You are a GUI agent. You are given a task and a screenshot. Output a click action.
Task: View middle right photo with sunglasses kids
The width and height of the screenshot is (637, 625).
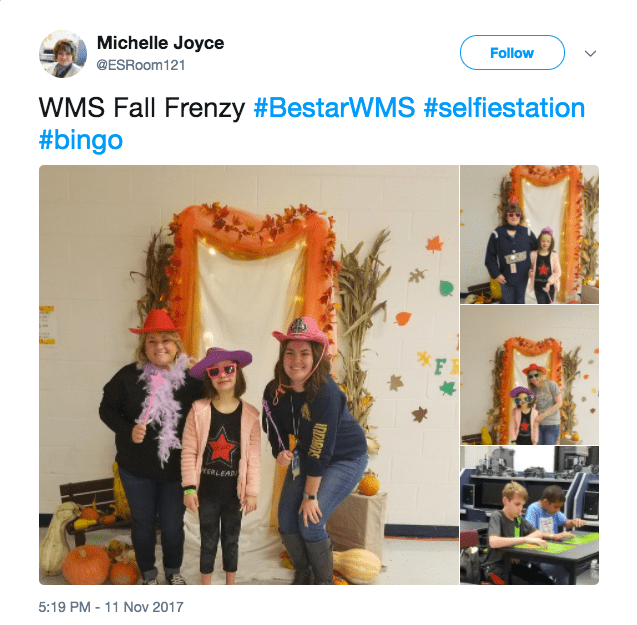pos(529,375)
